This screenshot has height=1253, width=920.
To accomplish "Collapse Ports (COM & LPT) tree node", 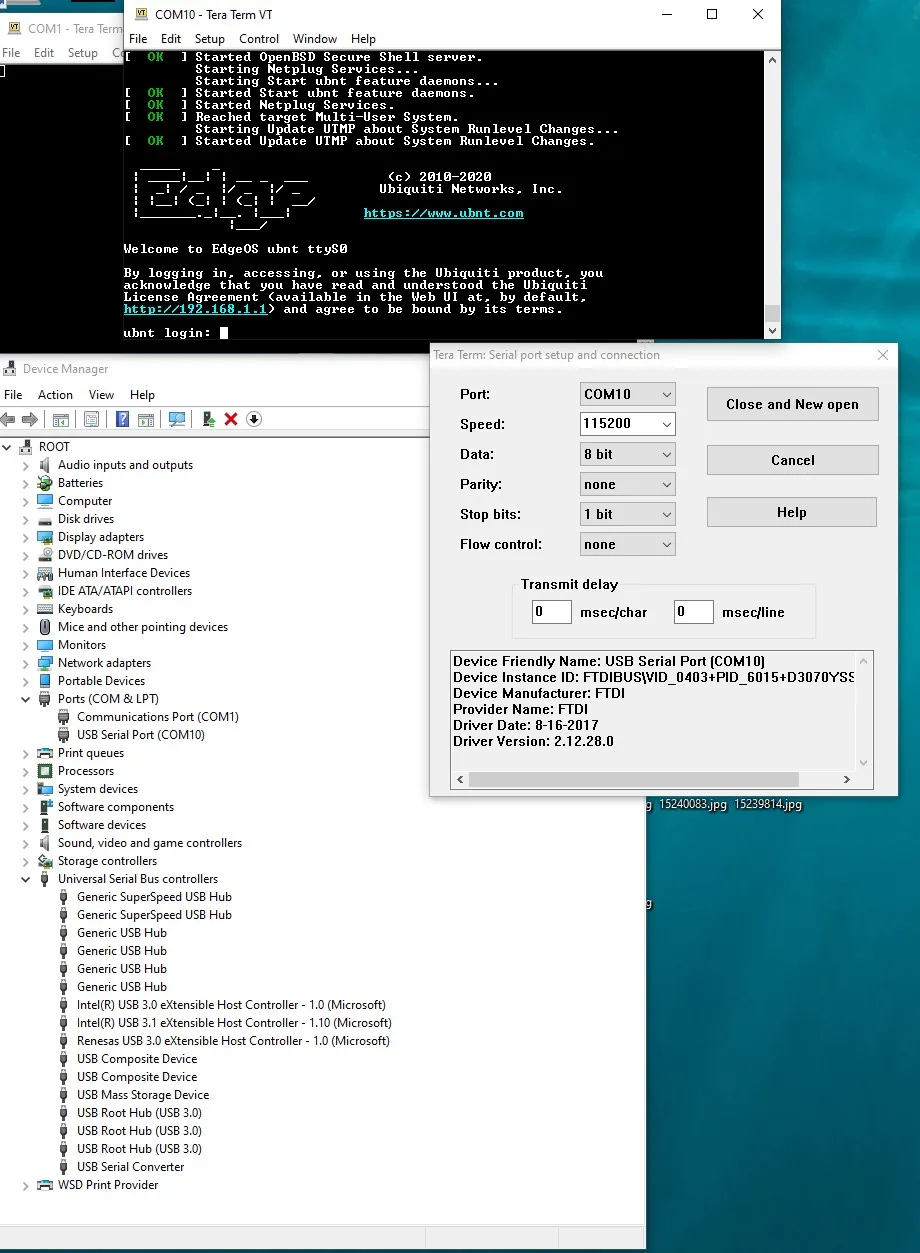I will (26, 699).
